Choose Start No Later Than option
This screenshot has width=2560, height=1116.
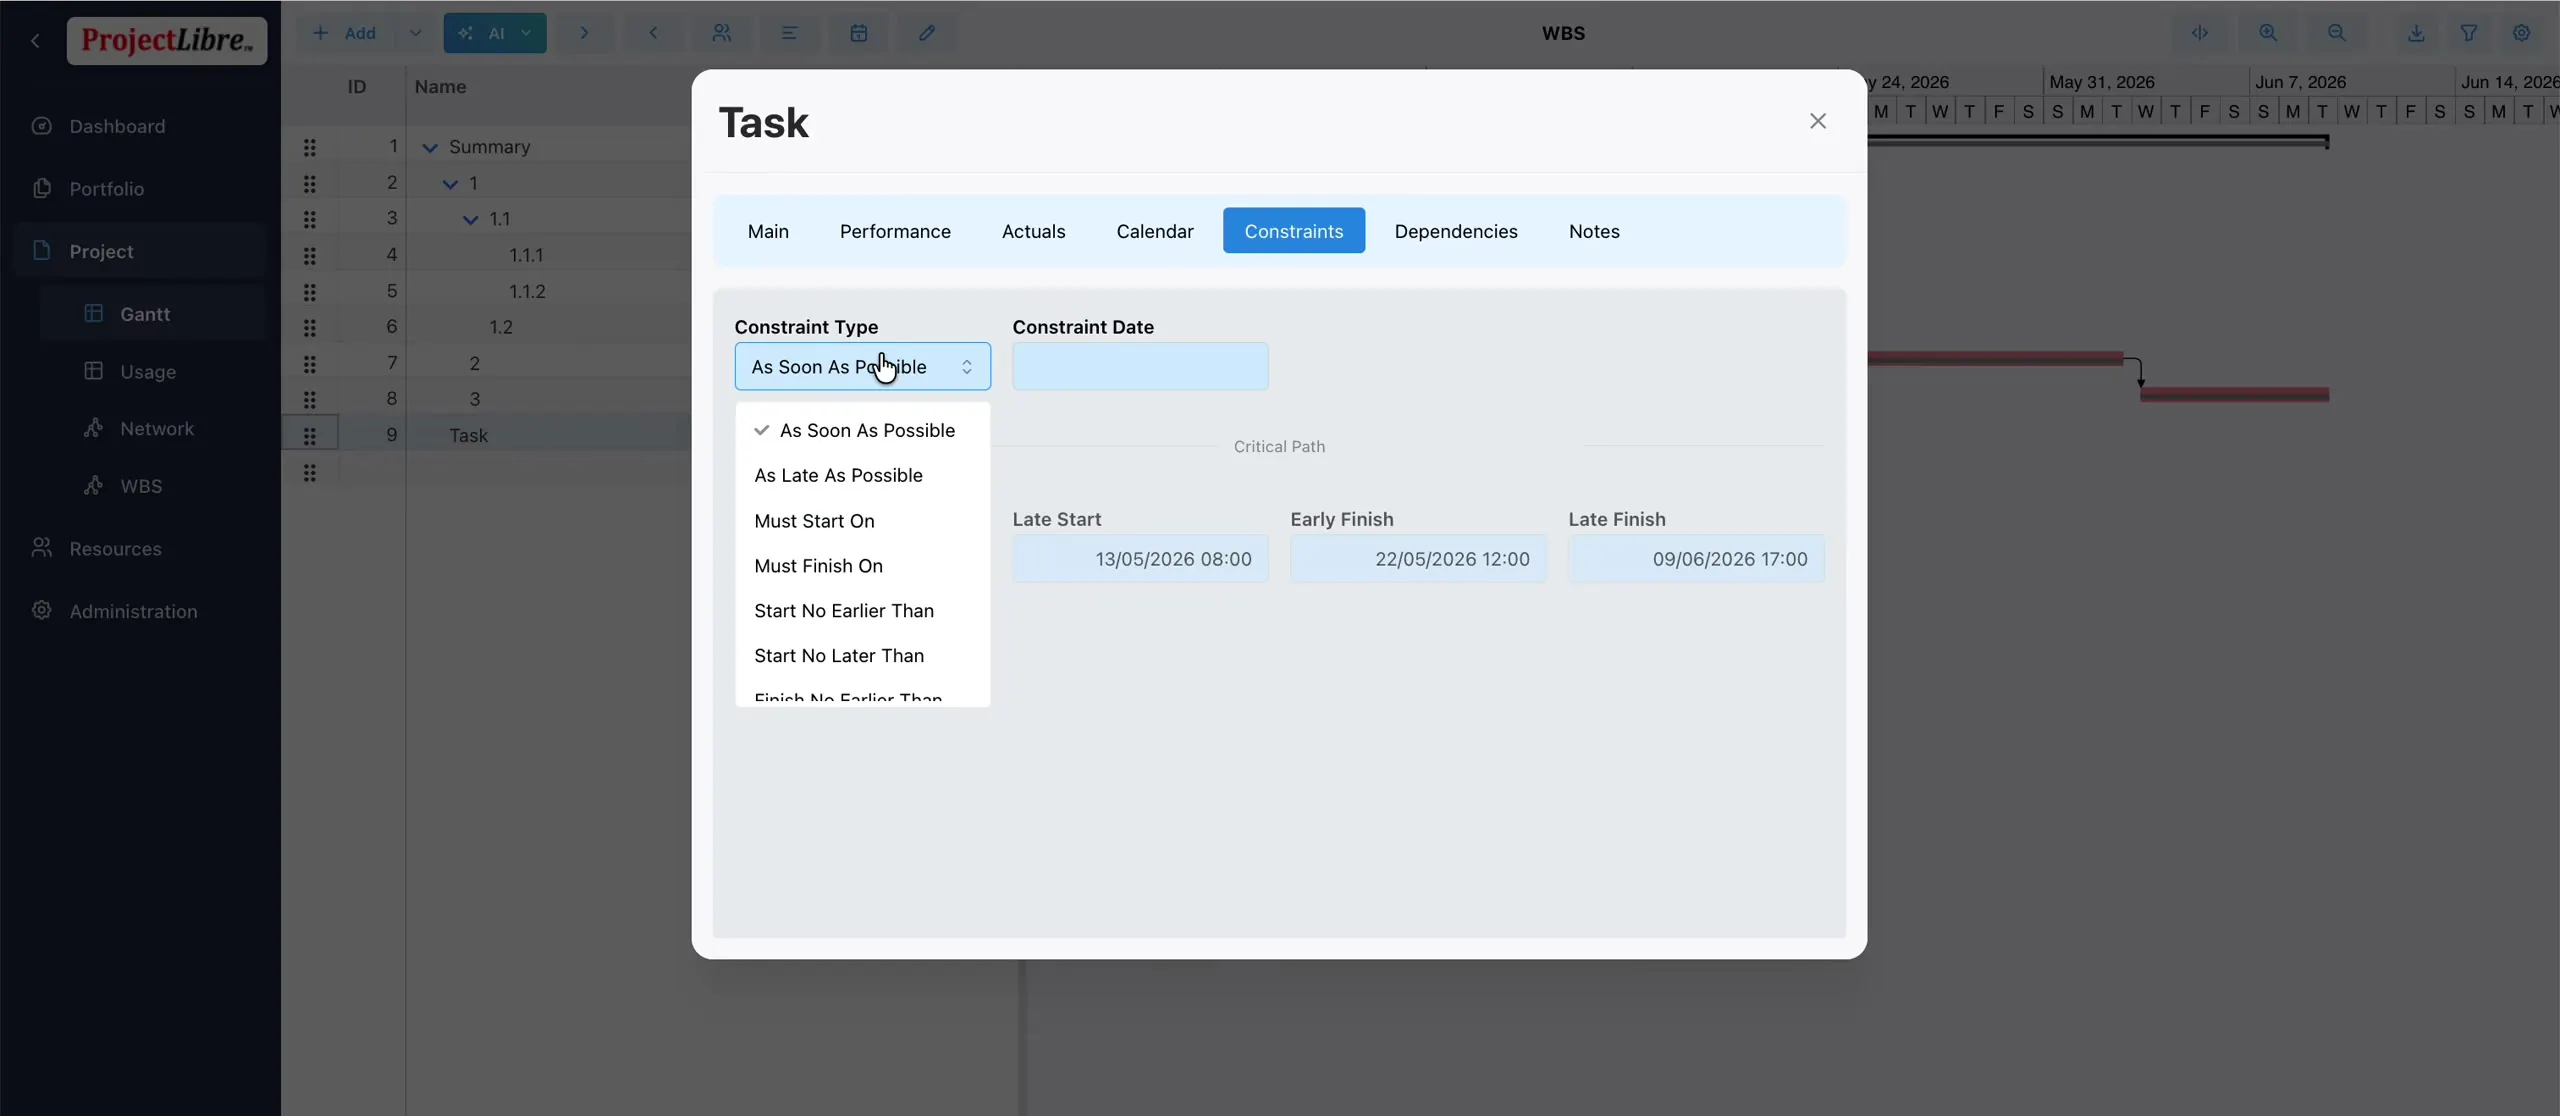[862, 656]
